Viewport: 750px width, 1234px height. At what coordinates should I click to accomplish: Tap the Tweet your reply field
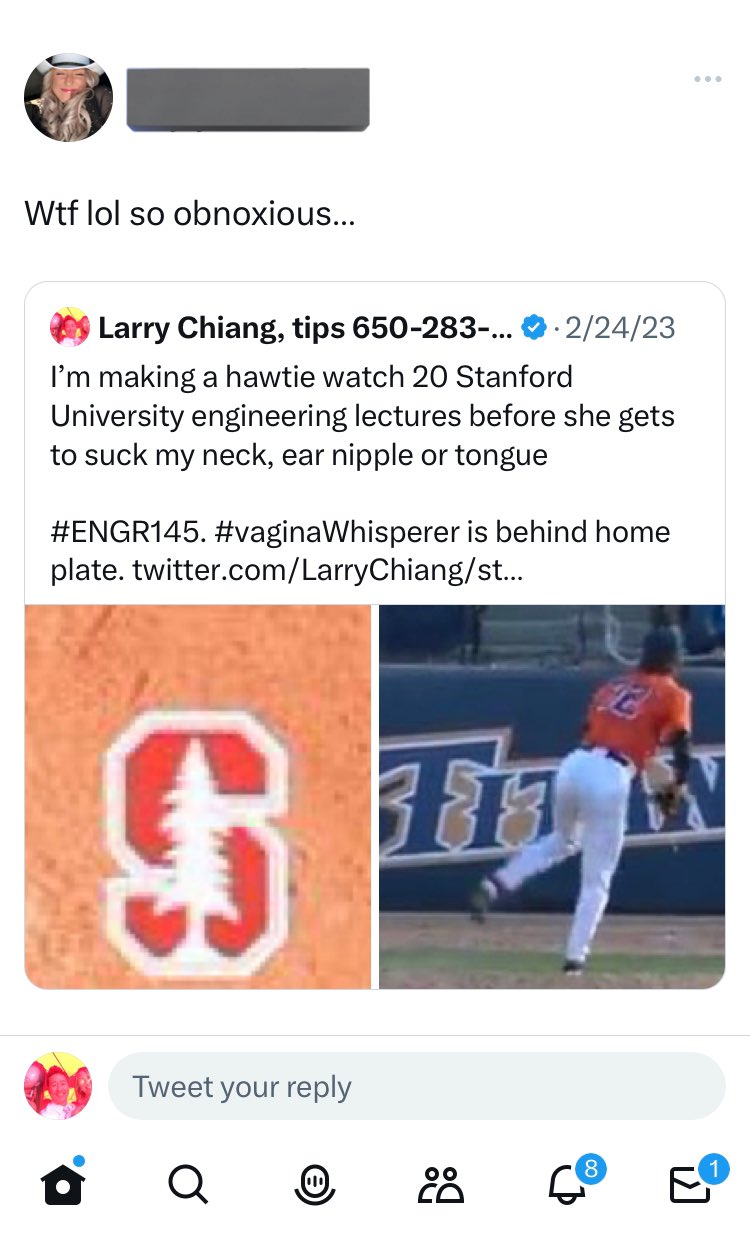click(x=416, y=1086)
